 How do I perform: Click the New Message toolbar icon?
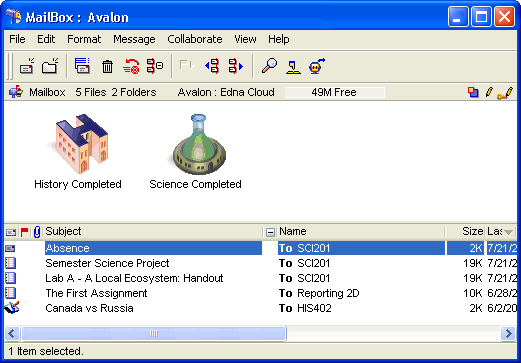[27, 66]
